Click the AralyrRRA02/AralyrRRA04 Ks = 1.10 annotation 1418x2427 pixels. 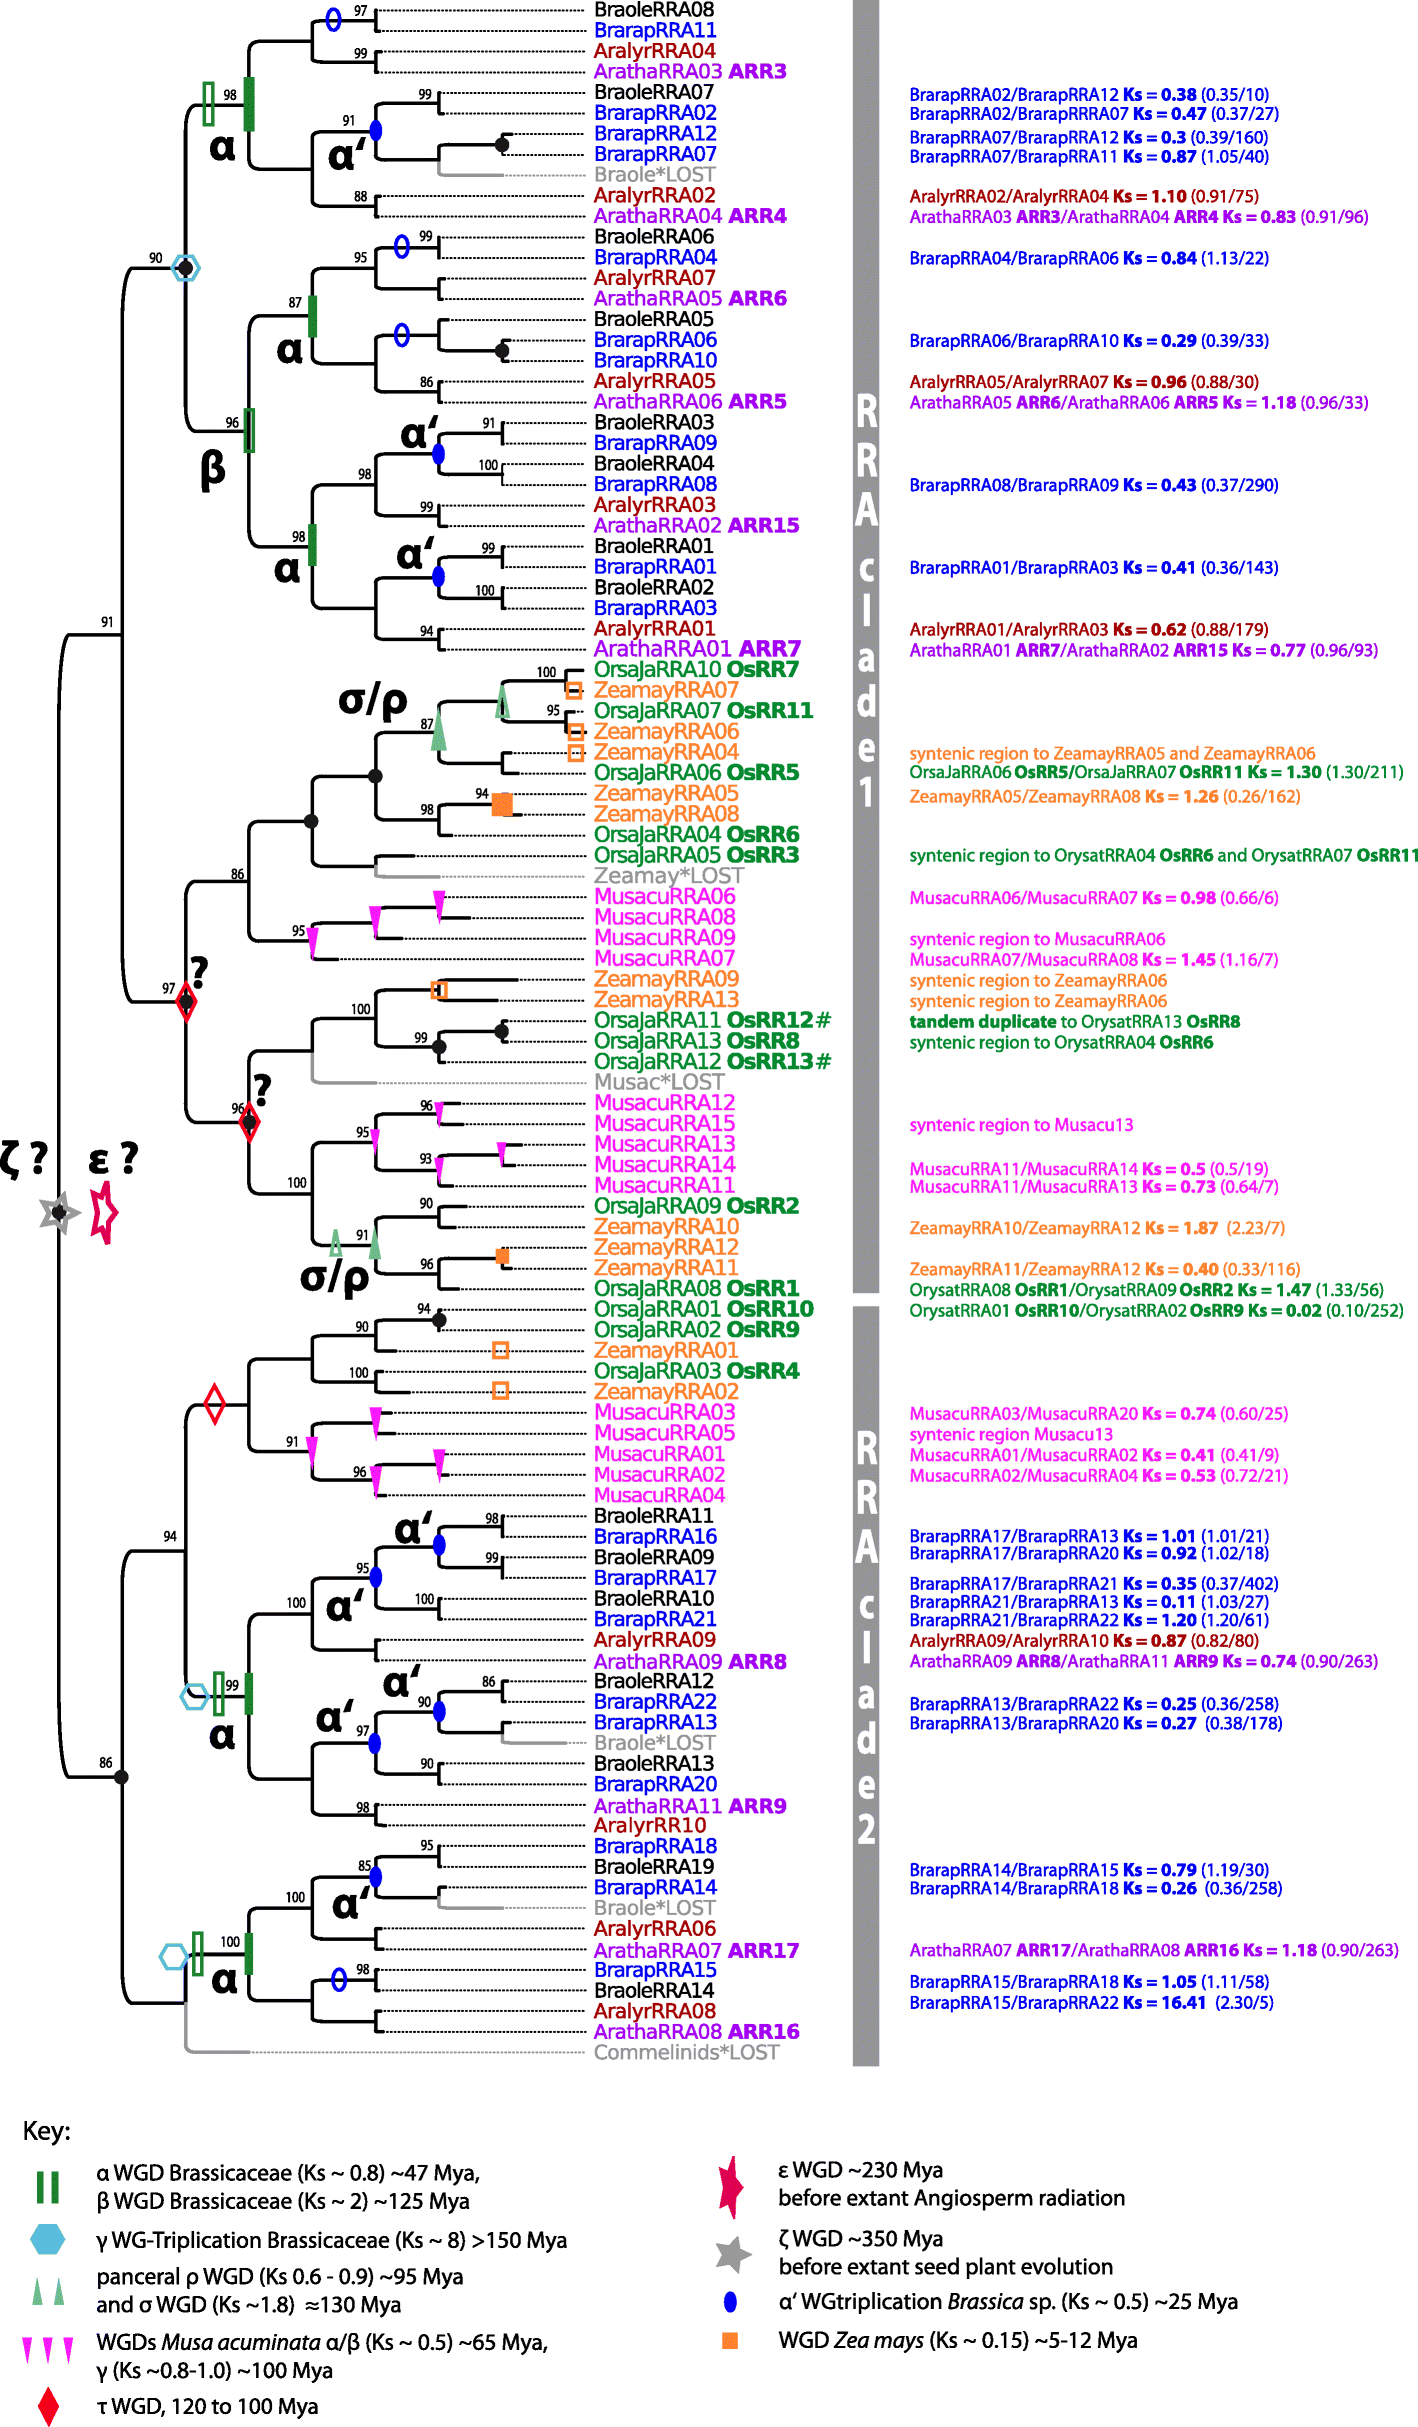pyautogui.click(x=1084, y=196)
